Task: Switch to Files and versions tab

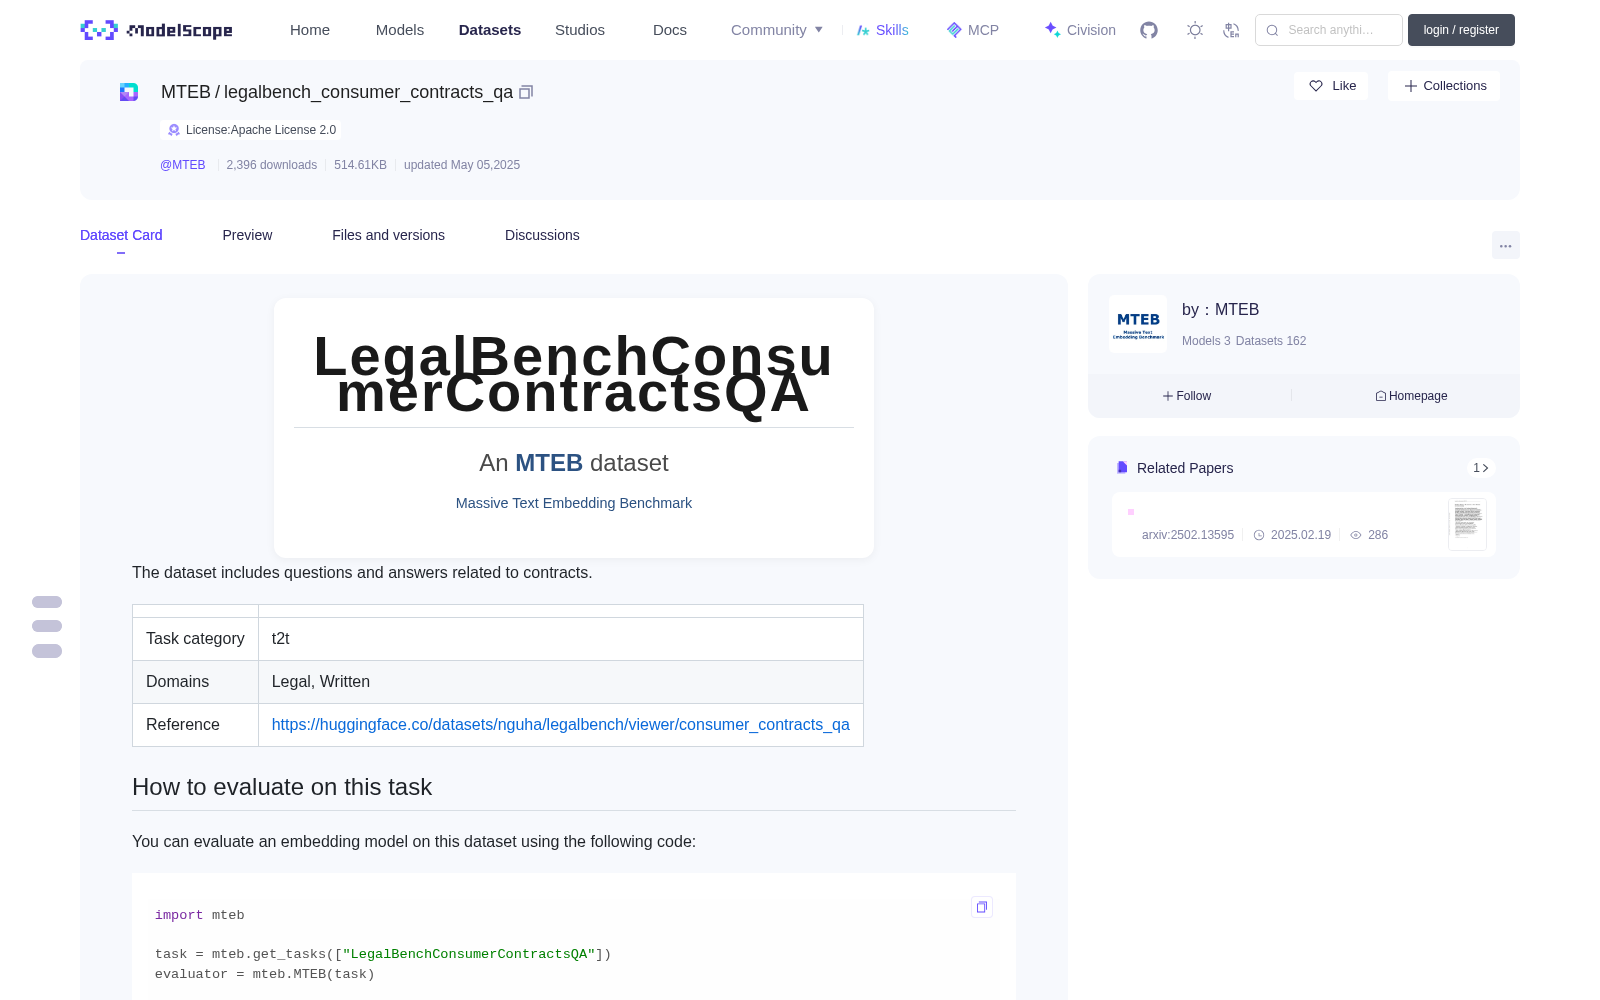Action: click(x=388, y=235)
